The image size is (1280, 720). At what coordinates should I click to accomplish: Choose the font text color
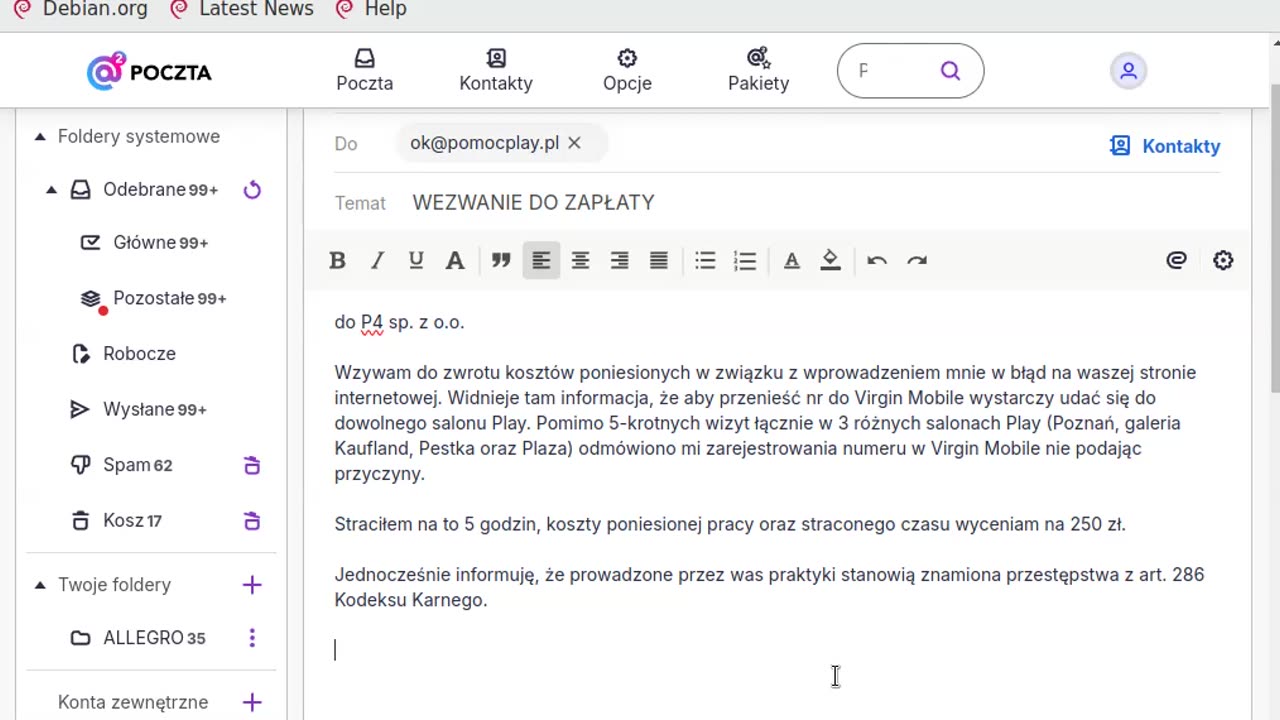791,261
